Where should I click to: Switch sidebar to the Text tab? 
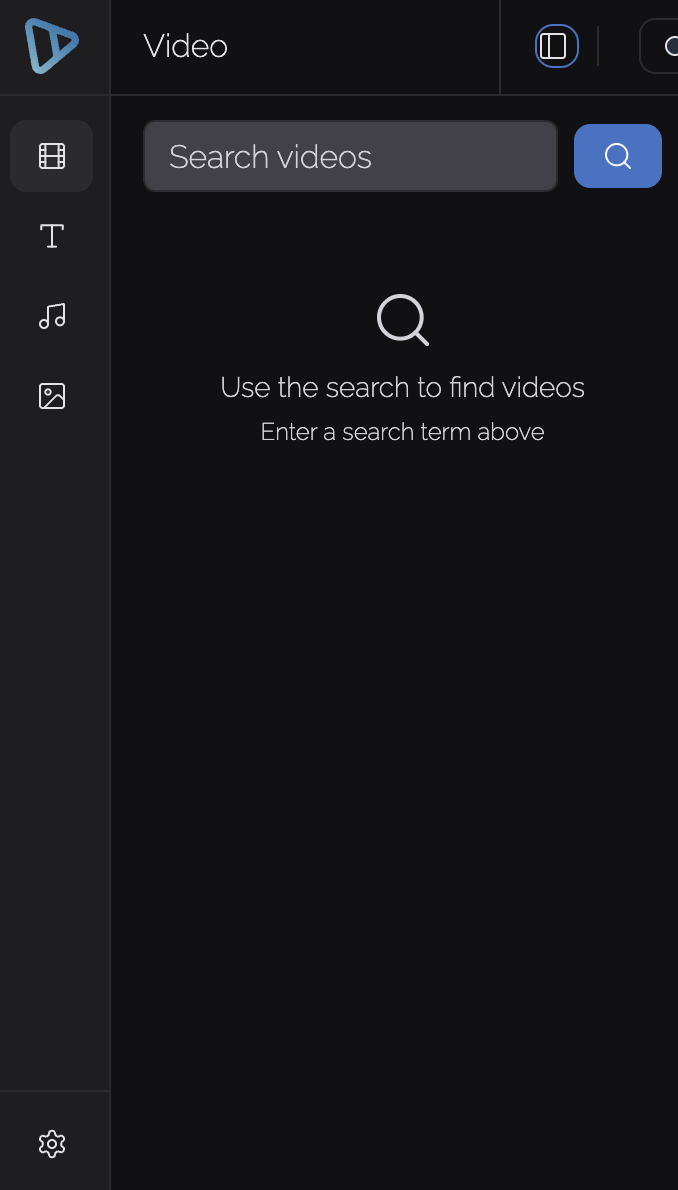pos(52,236)
